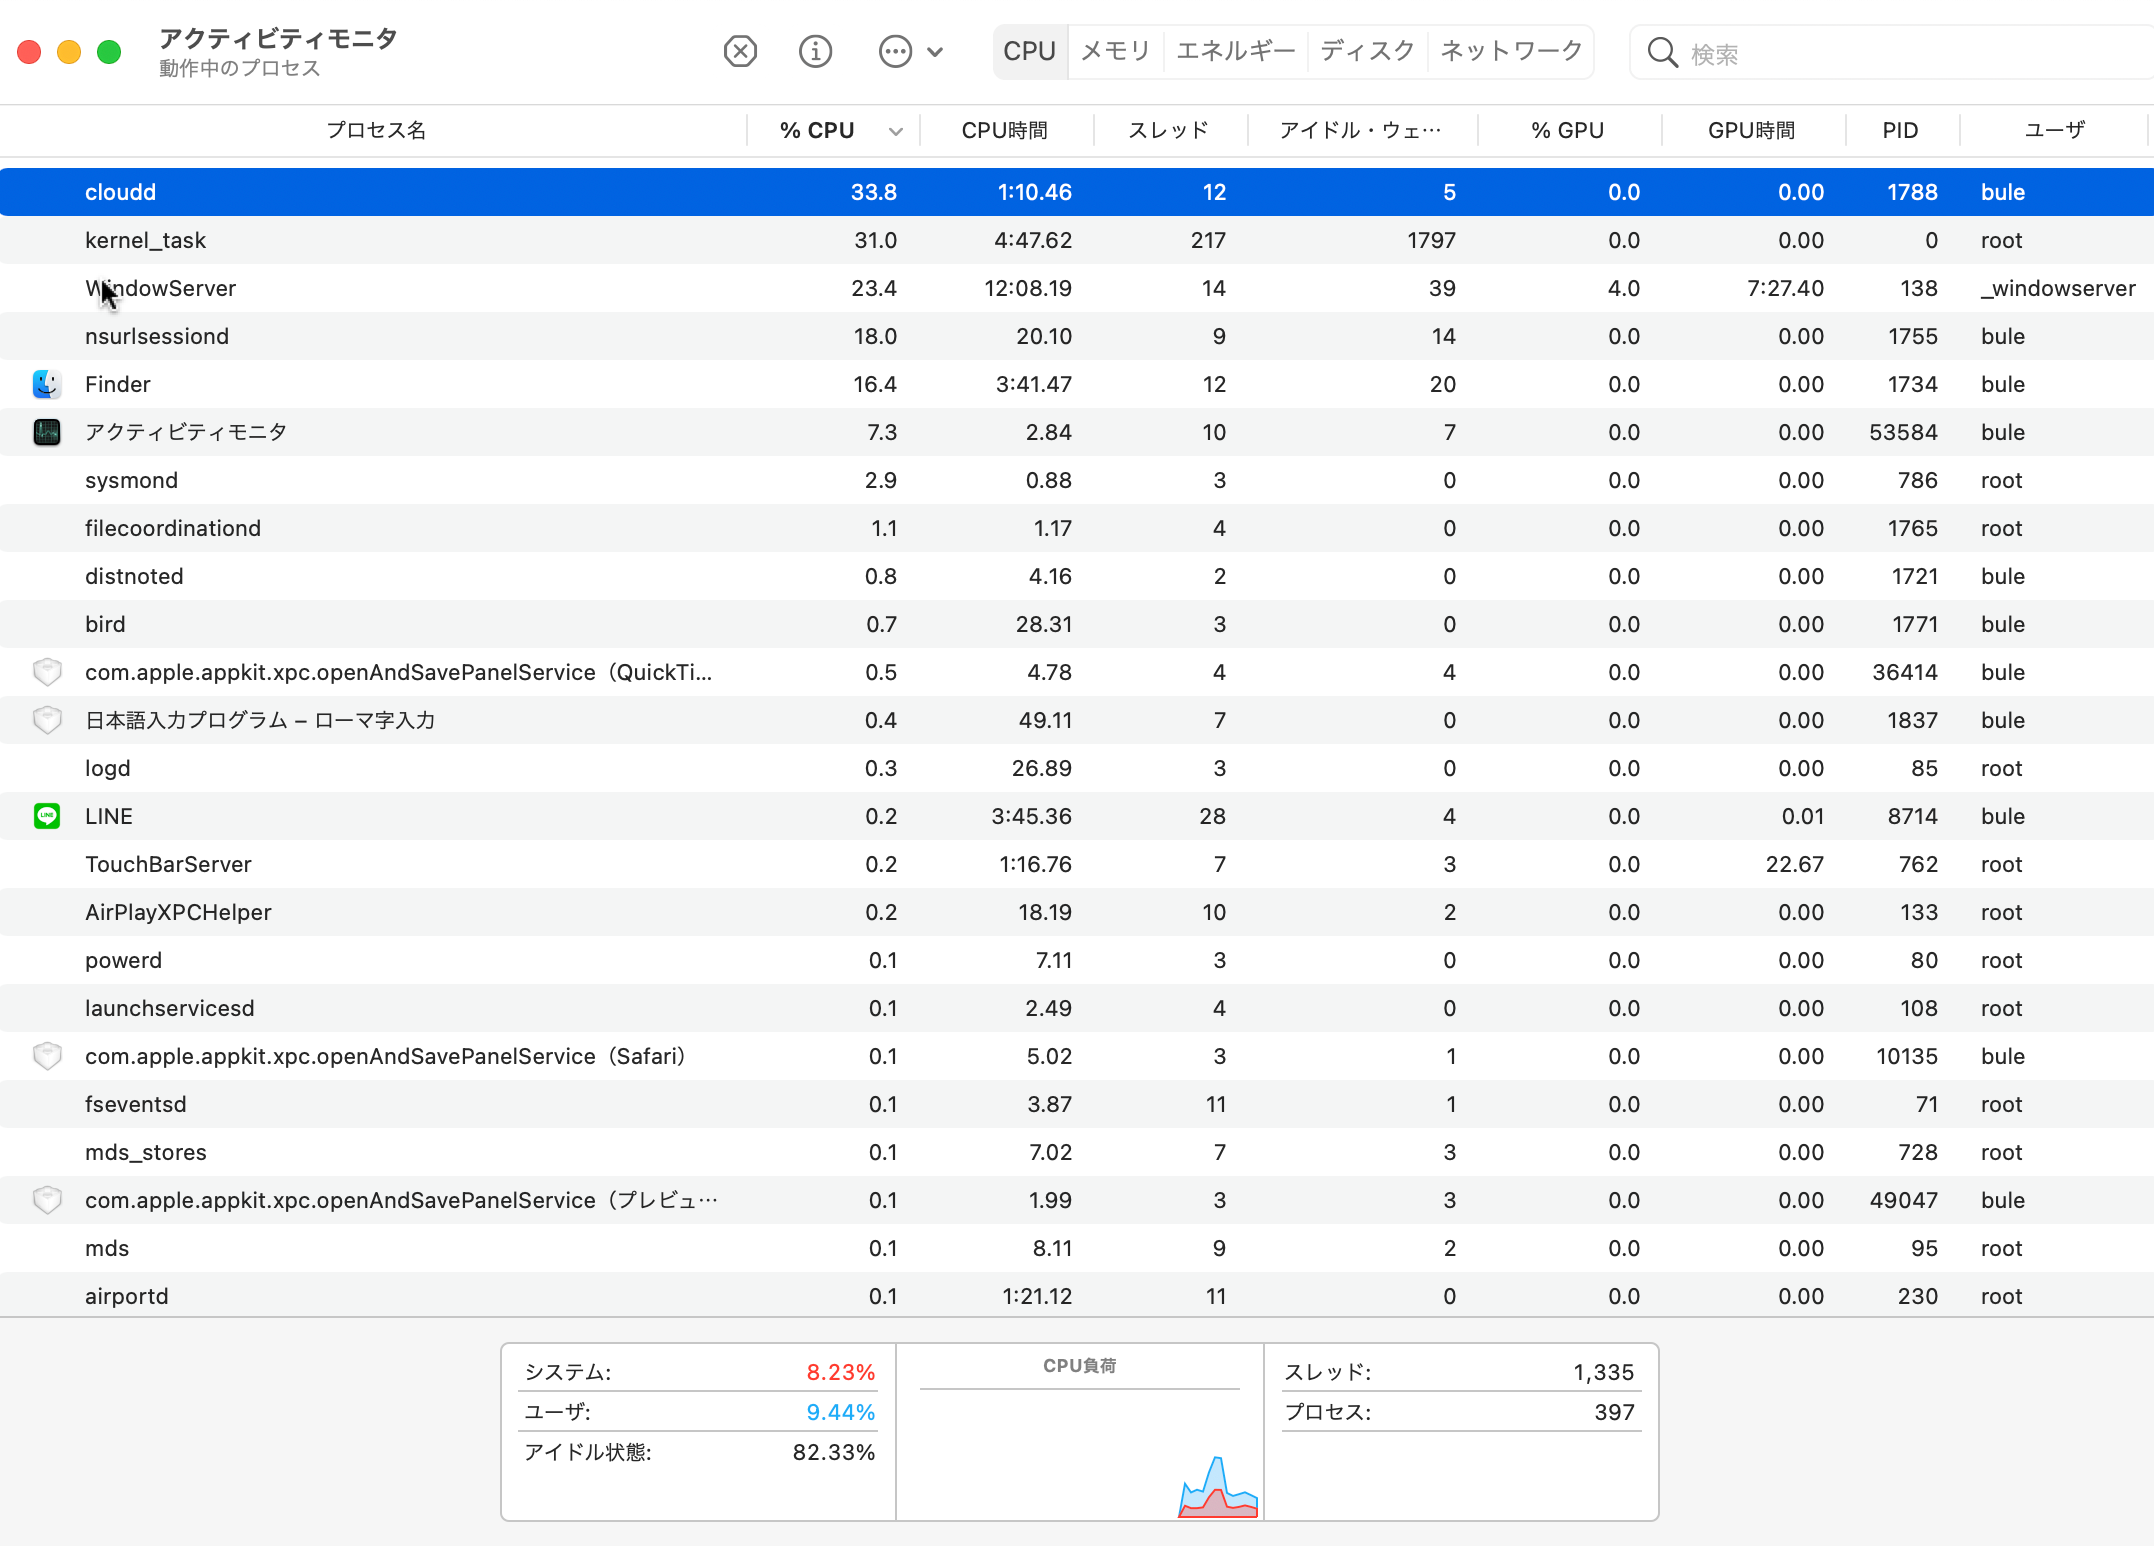Select the エネルギー tab
Image resolution: width=2154 pixels, height=1546 pixels.
1235,51
